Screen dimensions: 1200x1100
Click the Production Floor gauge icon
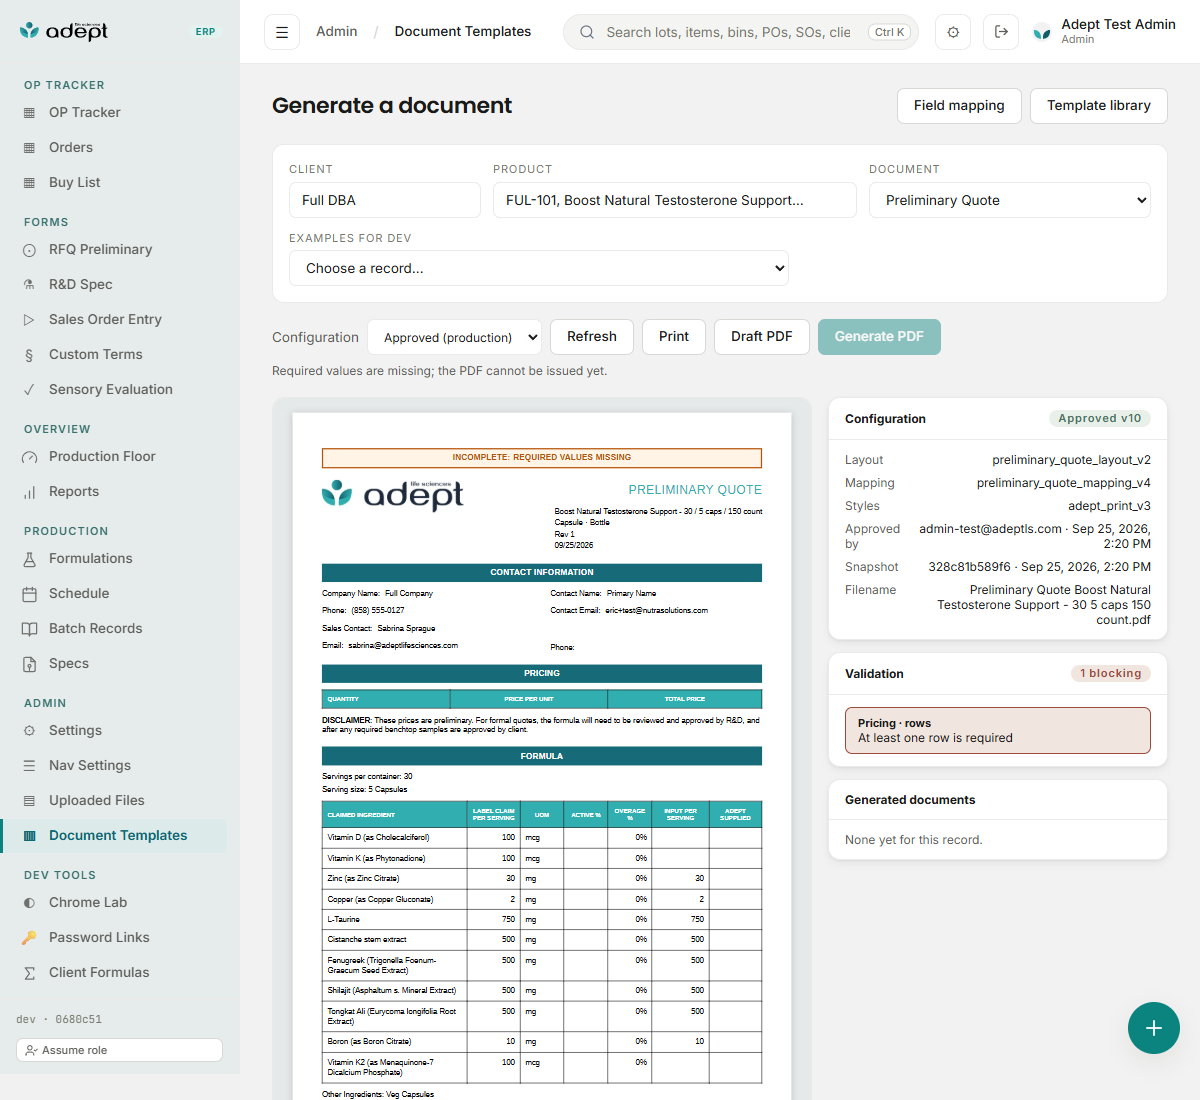[29, 457]
